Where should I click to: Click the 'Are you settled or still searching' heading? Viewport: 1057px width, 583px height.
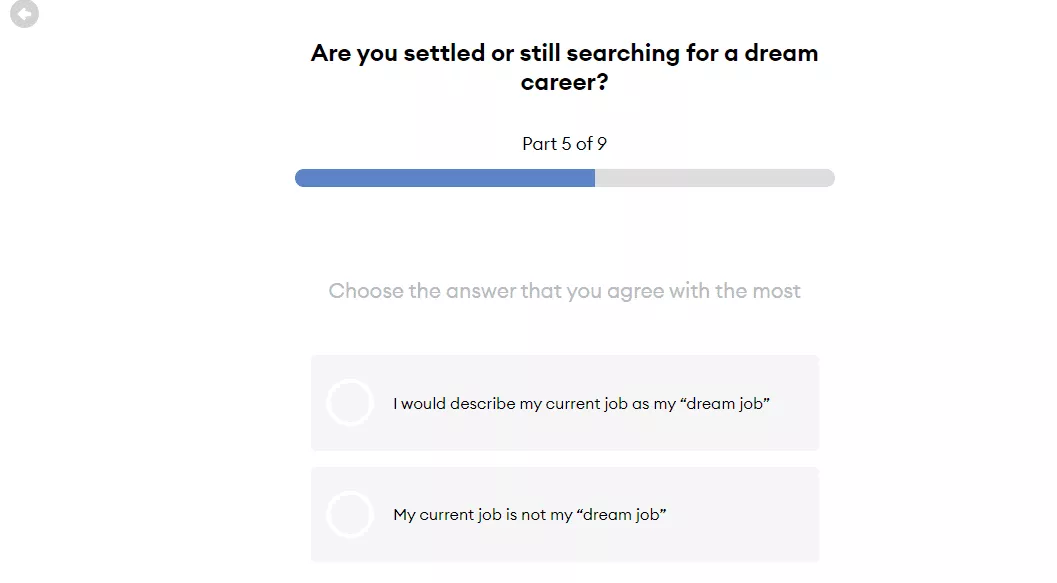[564, 67]
